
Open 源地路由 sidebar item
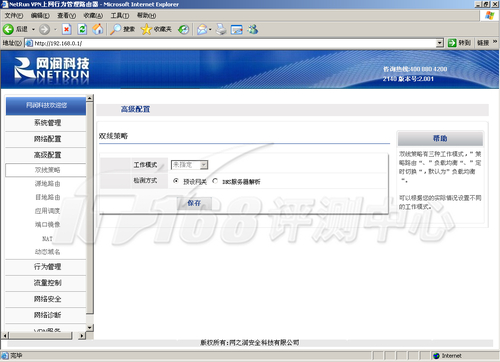(47, 184)
